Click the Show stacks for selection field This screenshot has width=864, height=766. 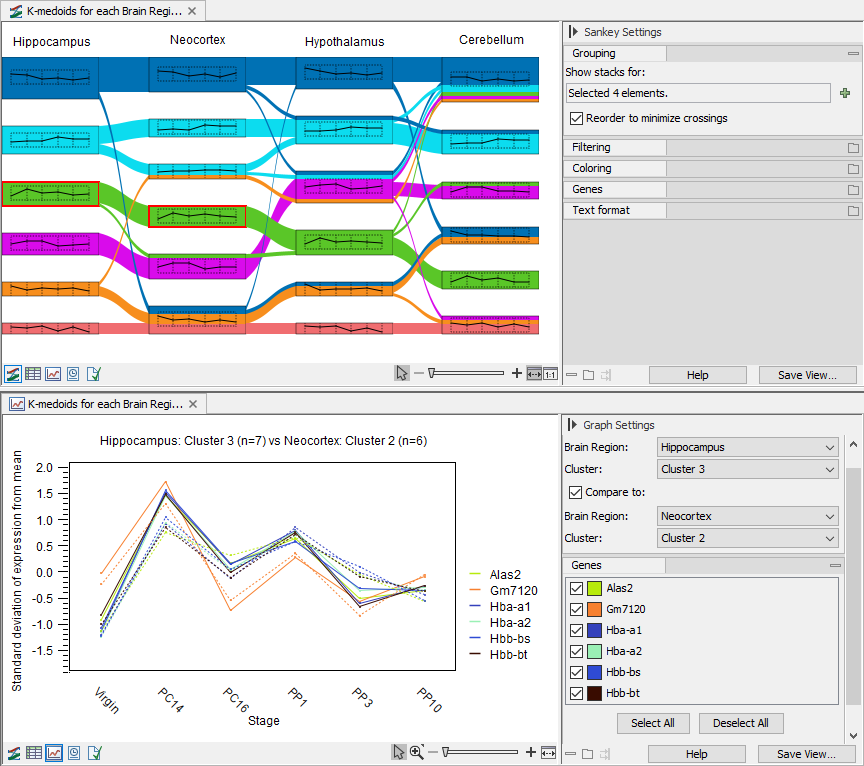coord(697,93)
